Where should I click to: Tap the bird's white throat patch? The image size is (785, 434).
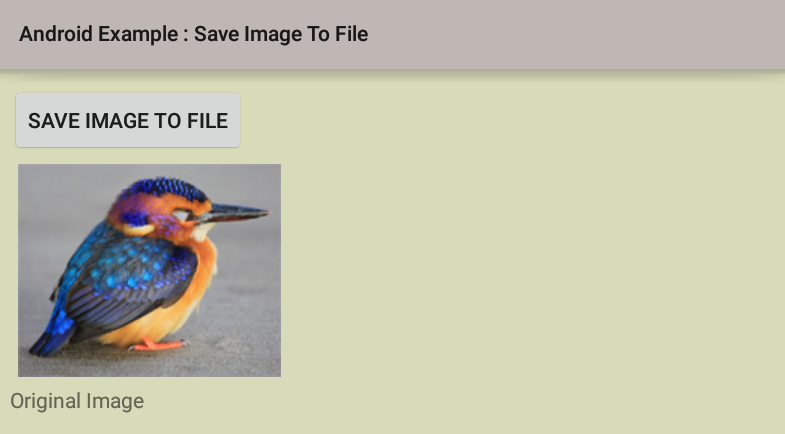[x=203, y=231]
